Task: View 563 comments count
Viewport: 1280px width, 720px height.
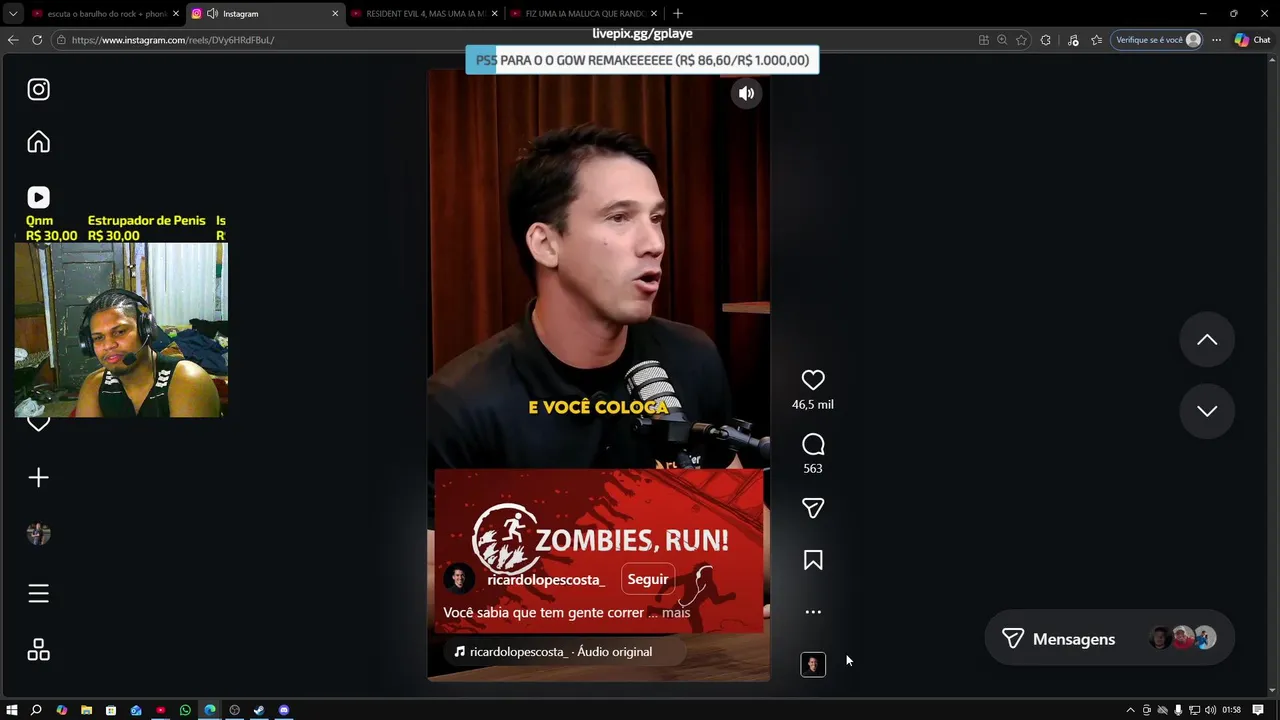Action: [x=813, y=469]
